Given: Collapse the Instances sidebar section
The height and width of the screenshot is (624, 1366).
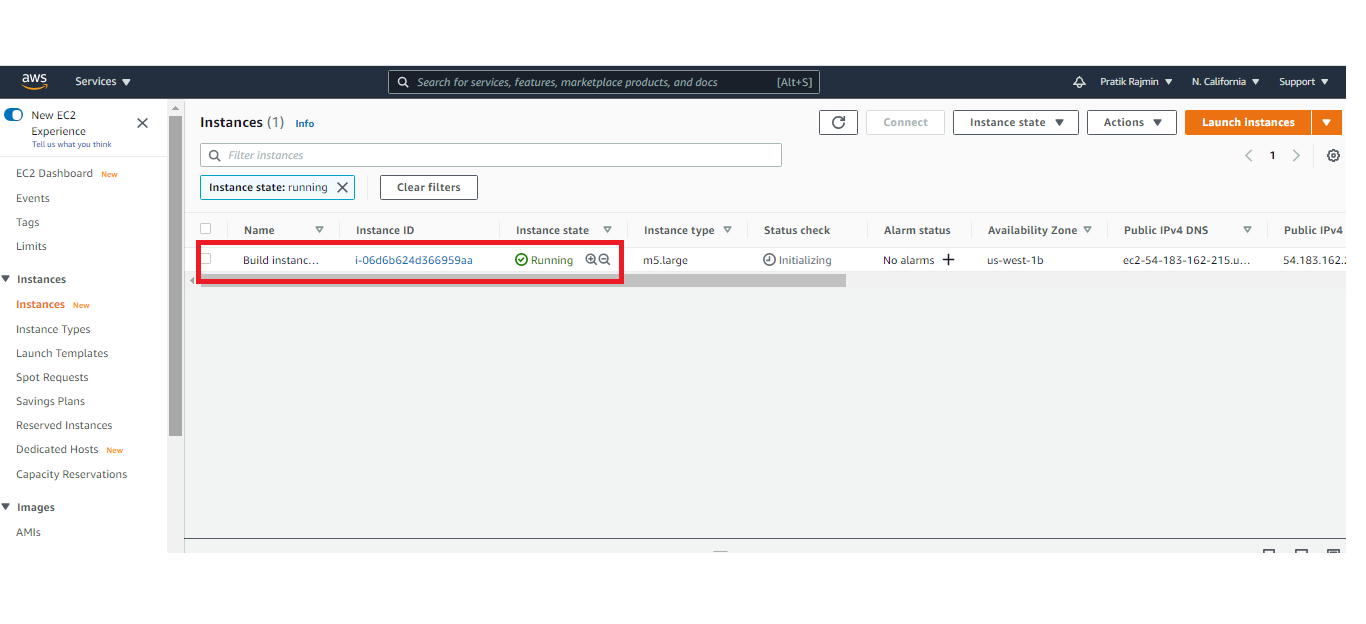Looking at the screenshot, I should [7, 280].
